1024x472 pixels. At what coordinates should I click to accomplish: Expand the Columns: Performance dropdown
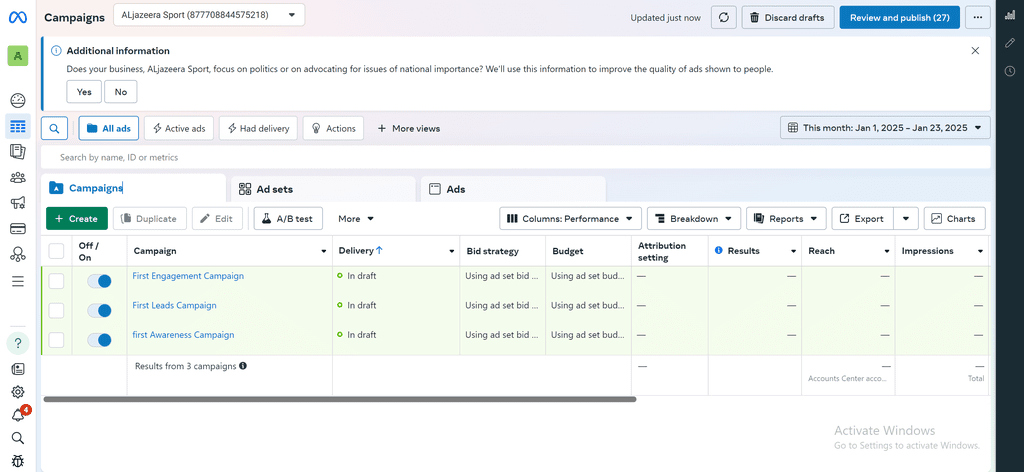570,219
